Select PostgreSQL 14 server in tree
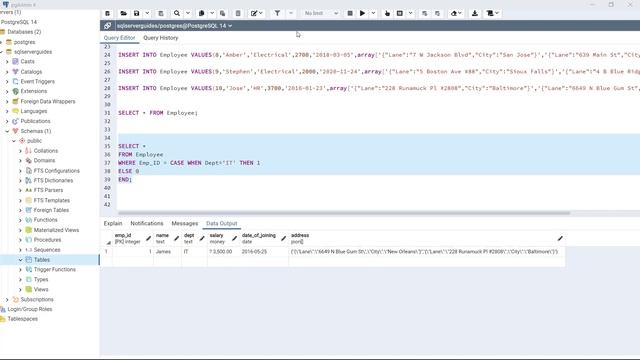The image size is (640, 360). [18, 22]
